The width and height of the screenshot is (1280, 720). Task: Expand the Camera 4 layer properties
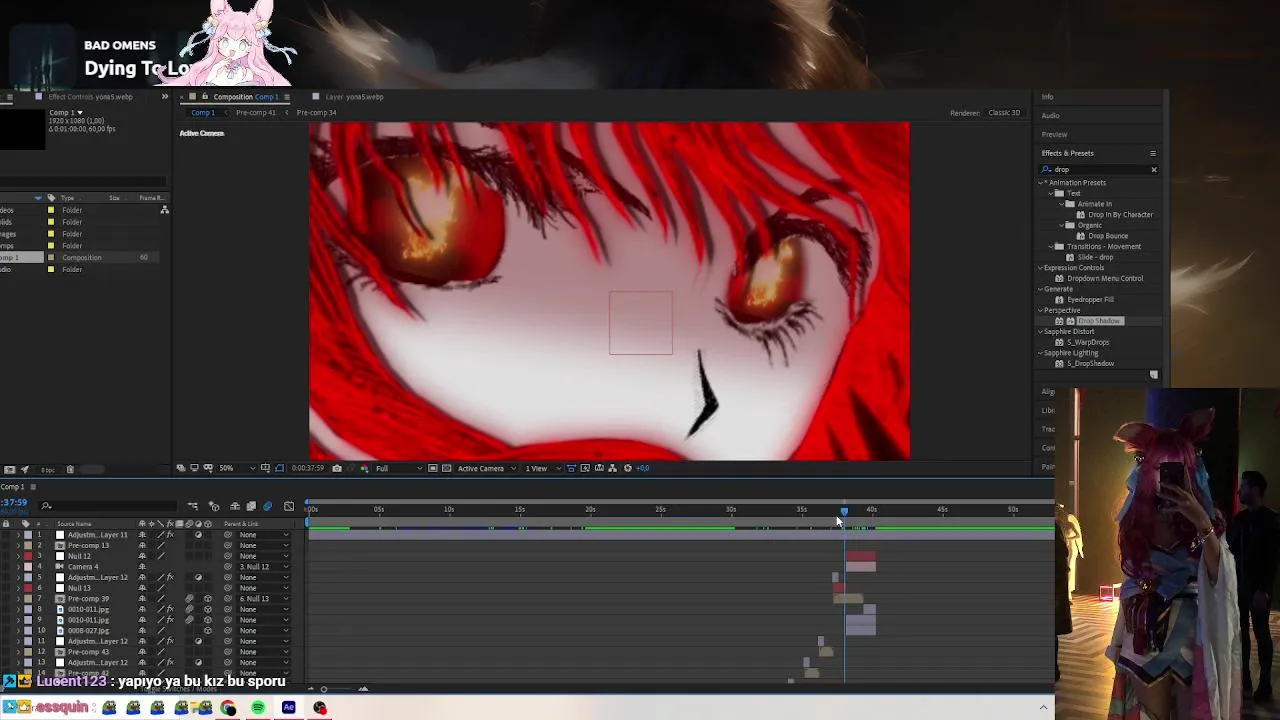coord(17,567)
